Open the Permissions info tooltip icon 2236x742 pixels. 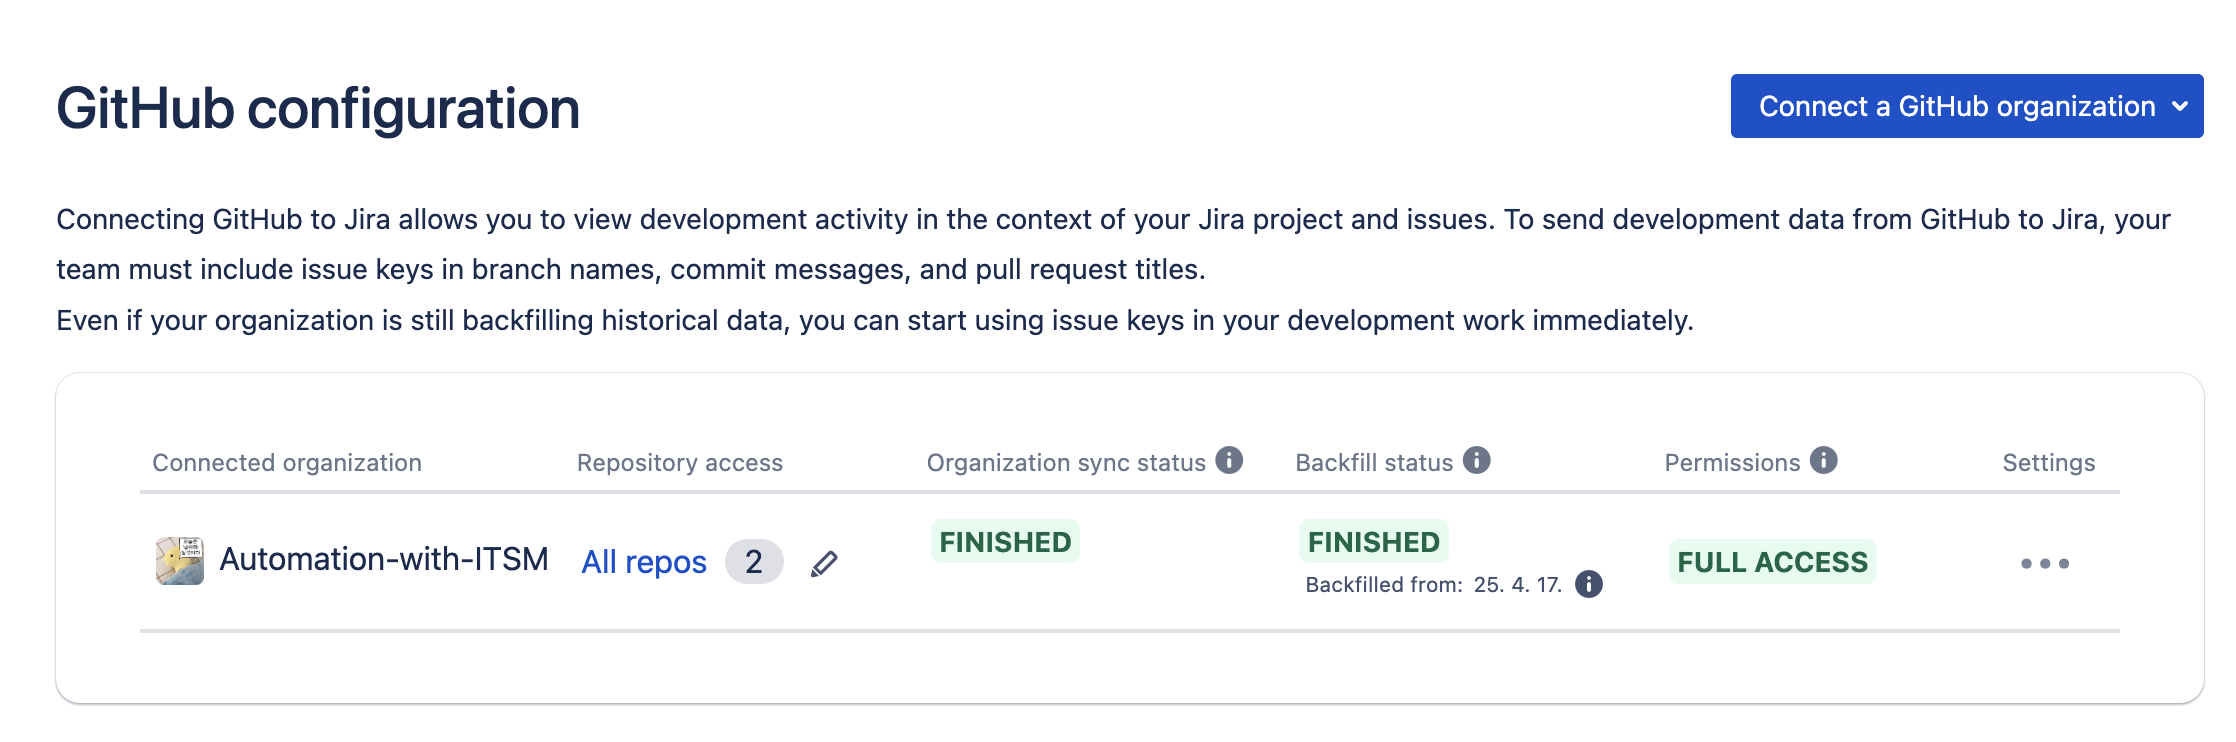(1823, 460)
